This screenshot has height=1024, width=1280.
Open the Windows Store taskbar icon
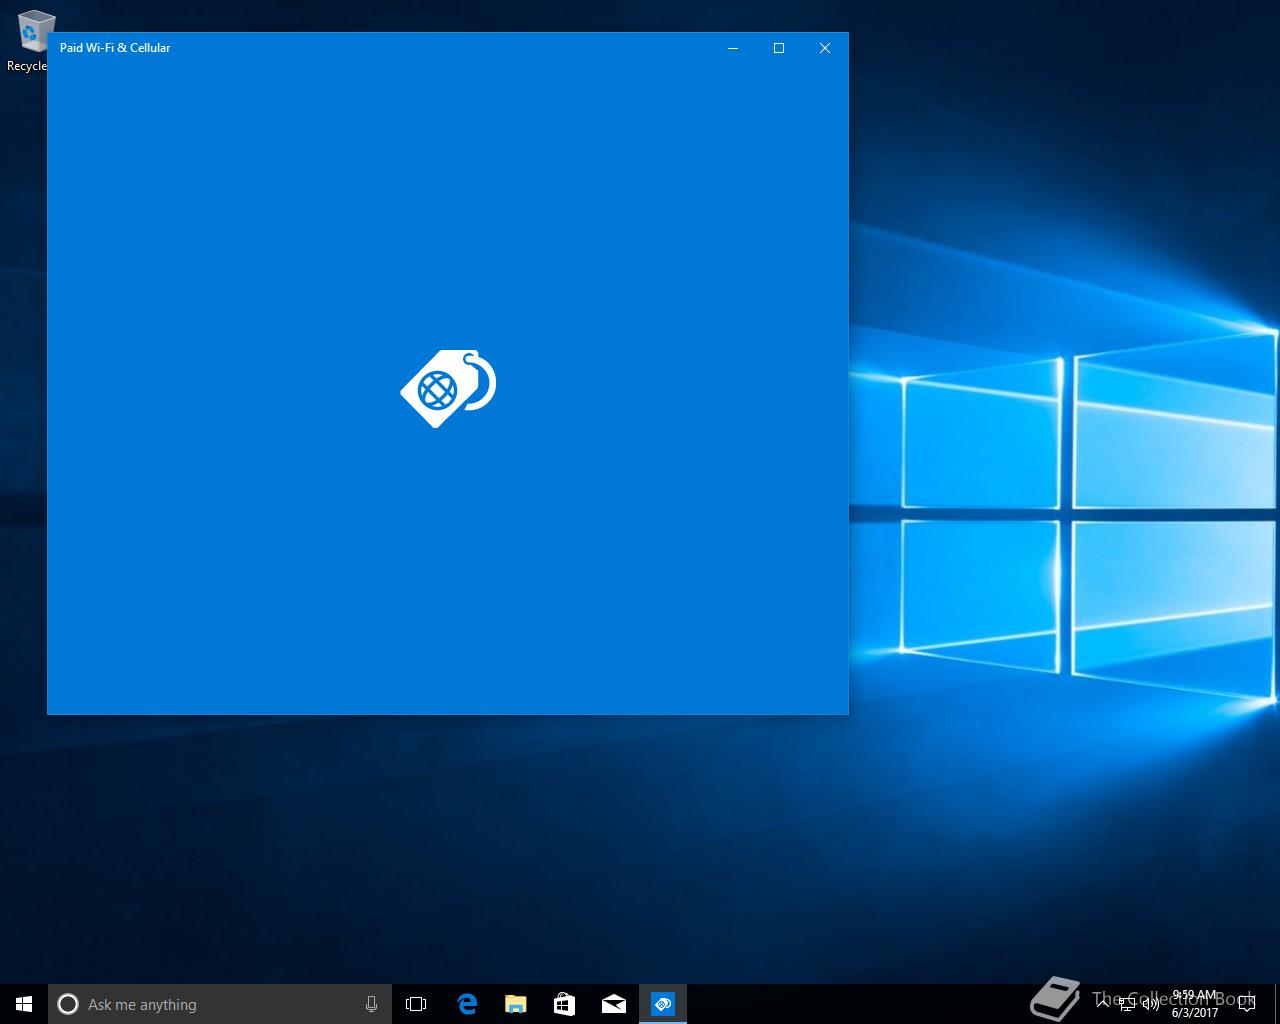point(564,1004)
